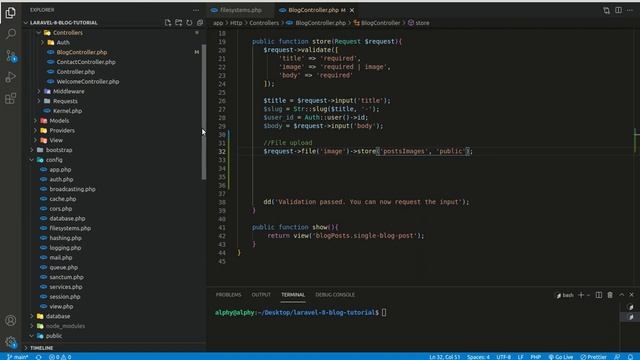The width and height of the screenshot is (640, 360).
Task: Click the main branch status bar item
Action: (18, 357)
